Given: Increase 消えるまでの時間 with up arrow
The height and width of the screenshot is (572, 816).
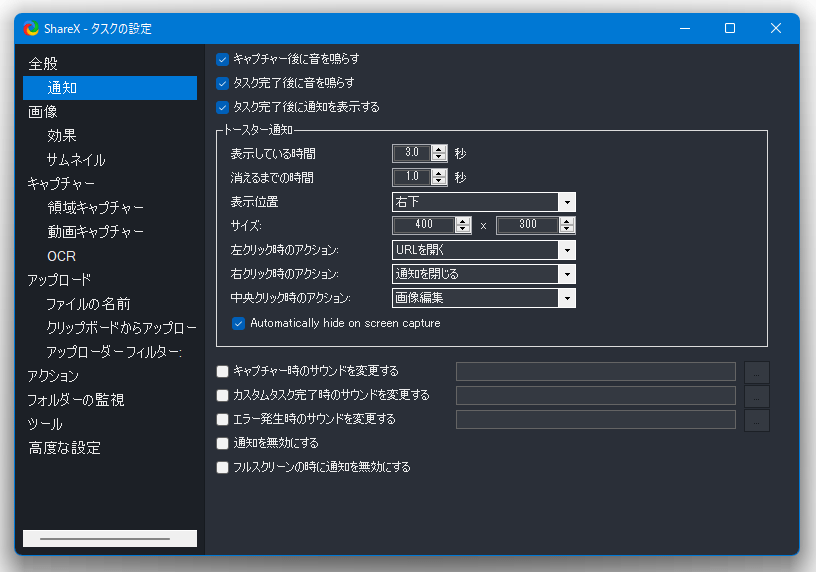Looking at the screenshot, I should click(439, 173).
